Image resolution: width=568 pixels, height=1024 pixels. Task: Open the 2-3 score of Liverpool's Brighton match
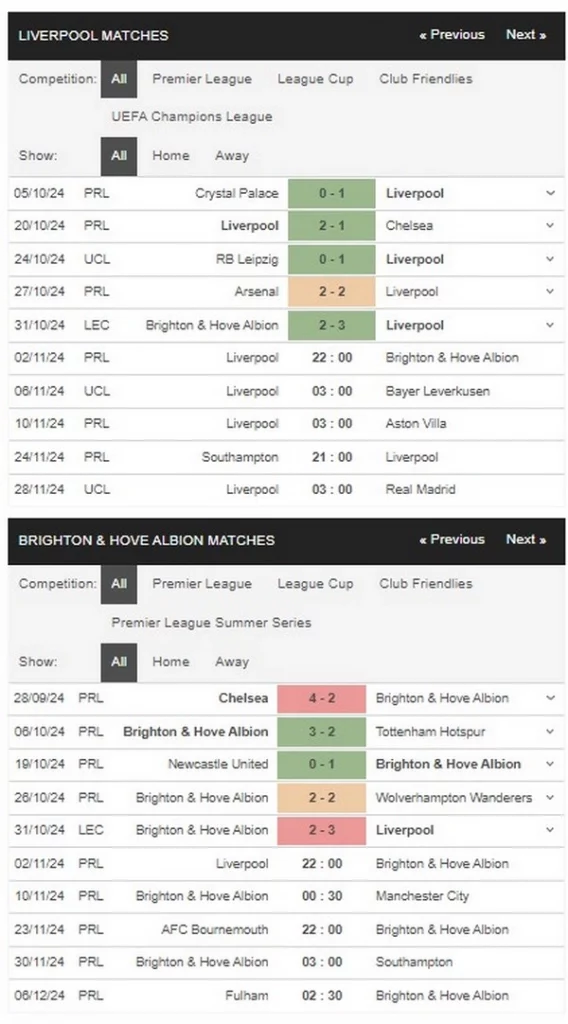(x=332, y=325)
